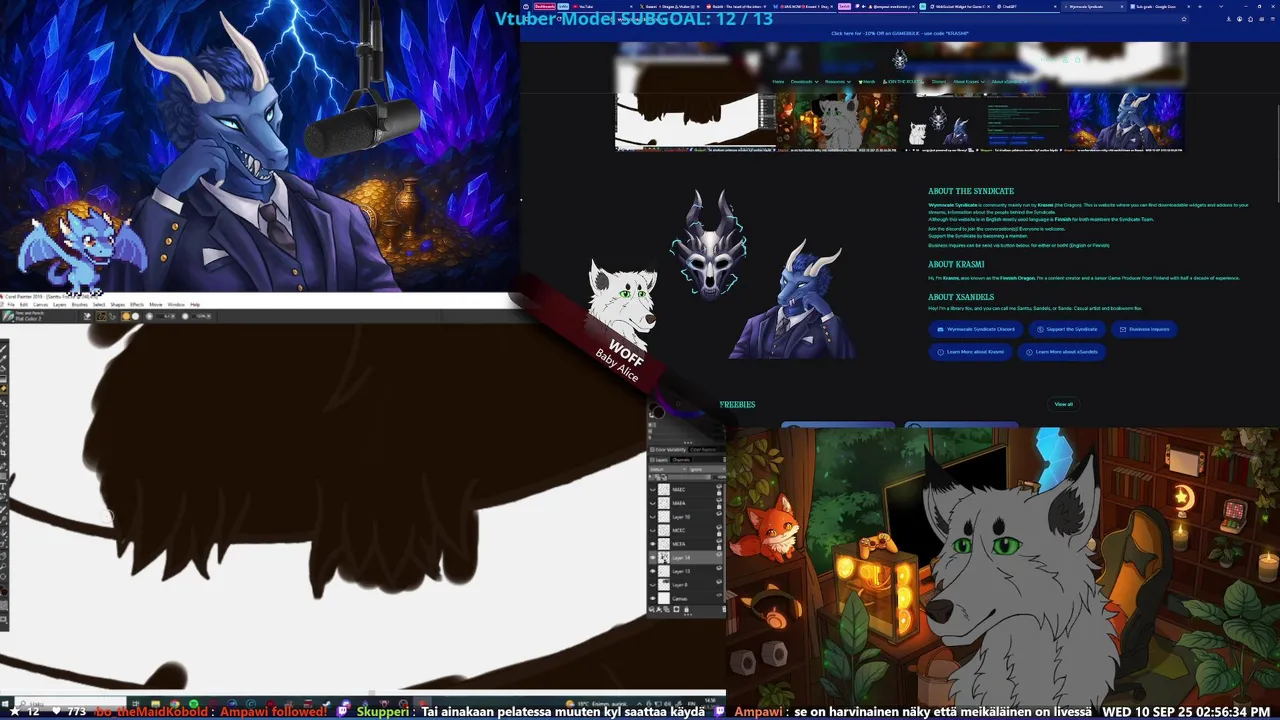
Task: Click the brush opacity icon in property bar
Action: coord(185,316)
